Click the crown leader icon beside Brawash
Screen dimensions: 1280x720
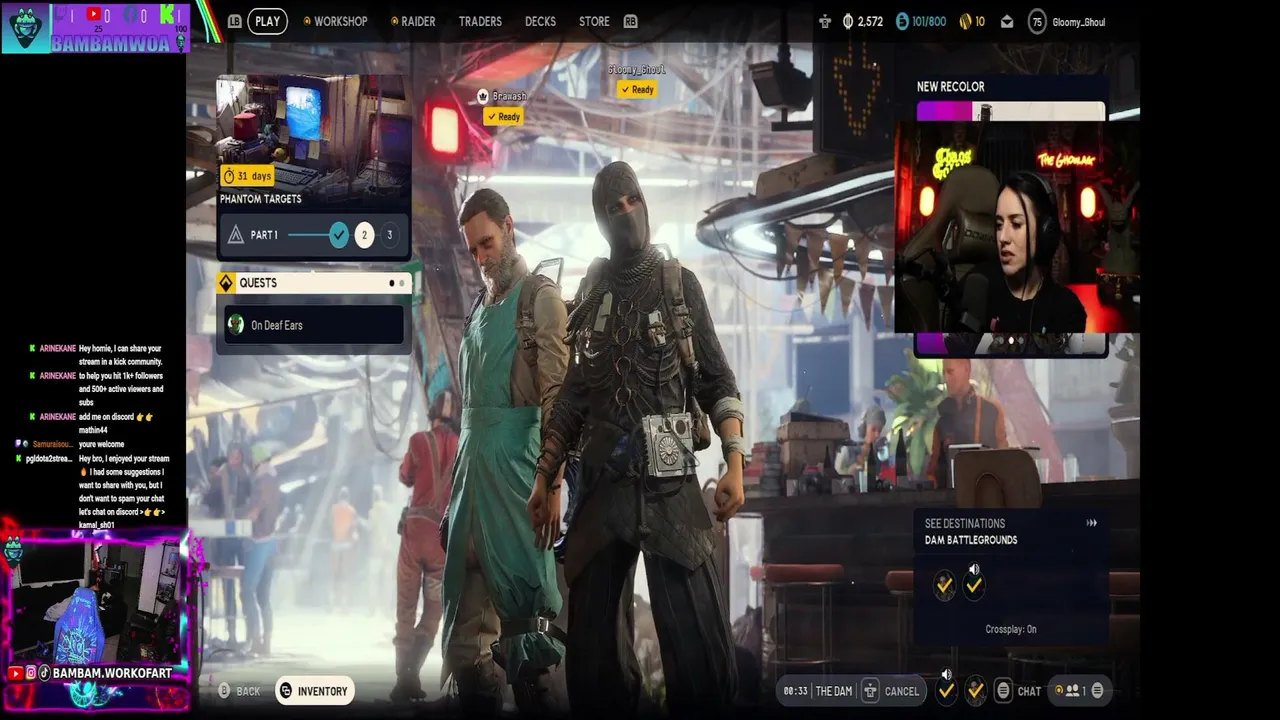pyautogui.click(x=483, y=96)
